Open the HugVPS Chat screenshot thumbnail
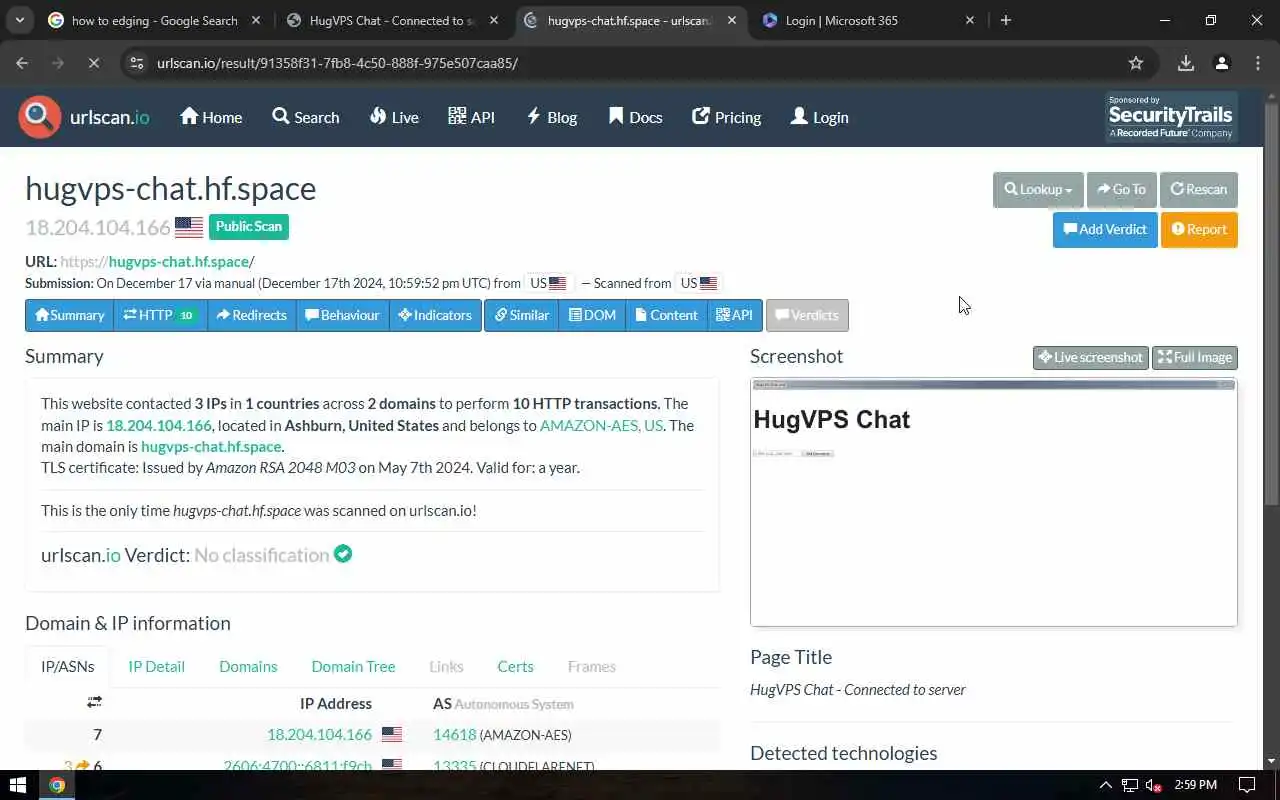The image size is (1280, 800). tap(993, 502)
